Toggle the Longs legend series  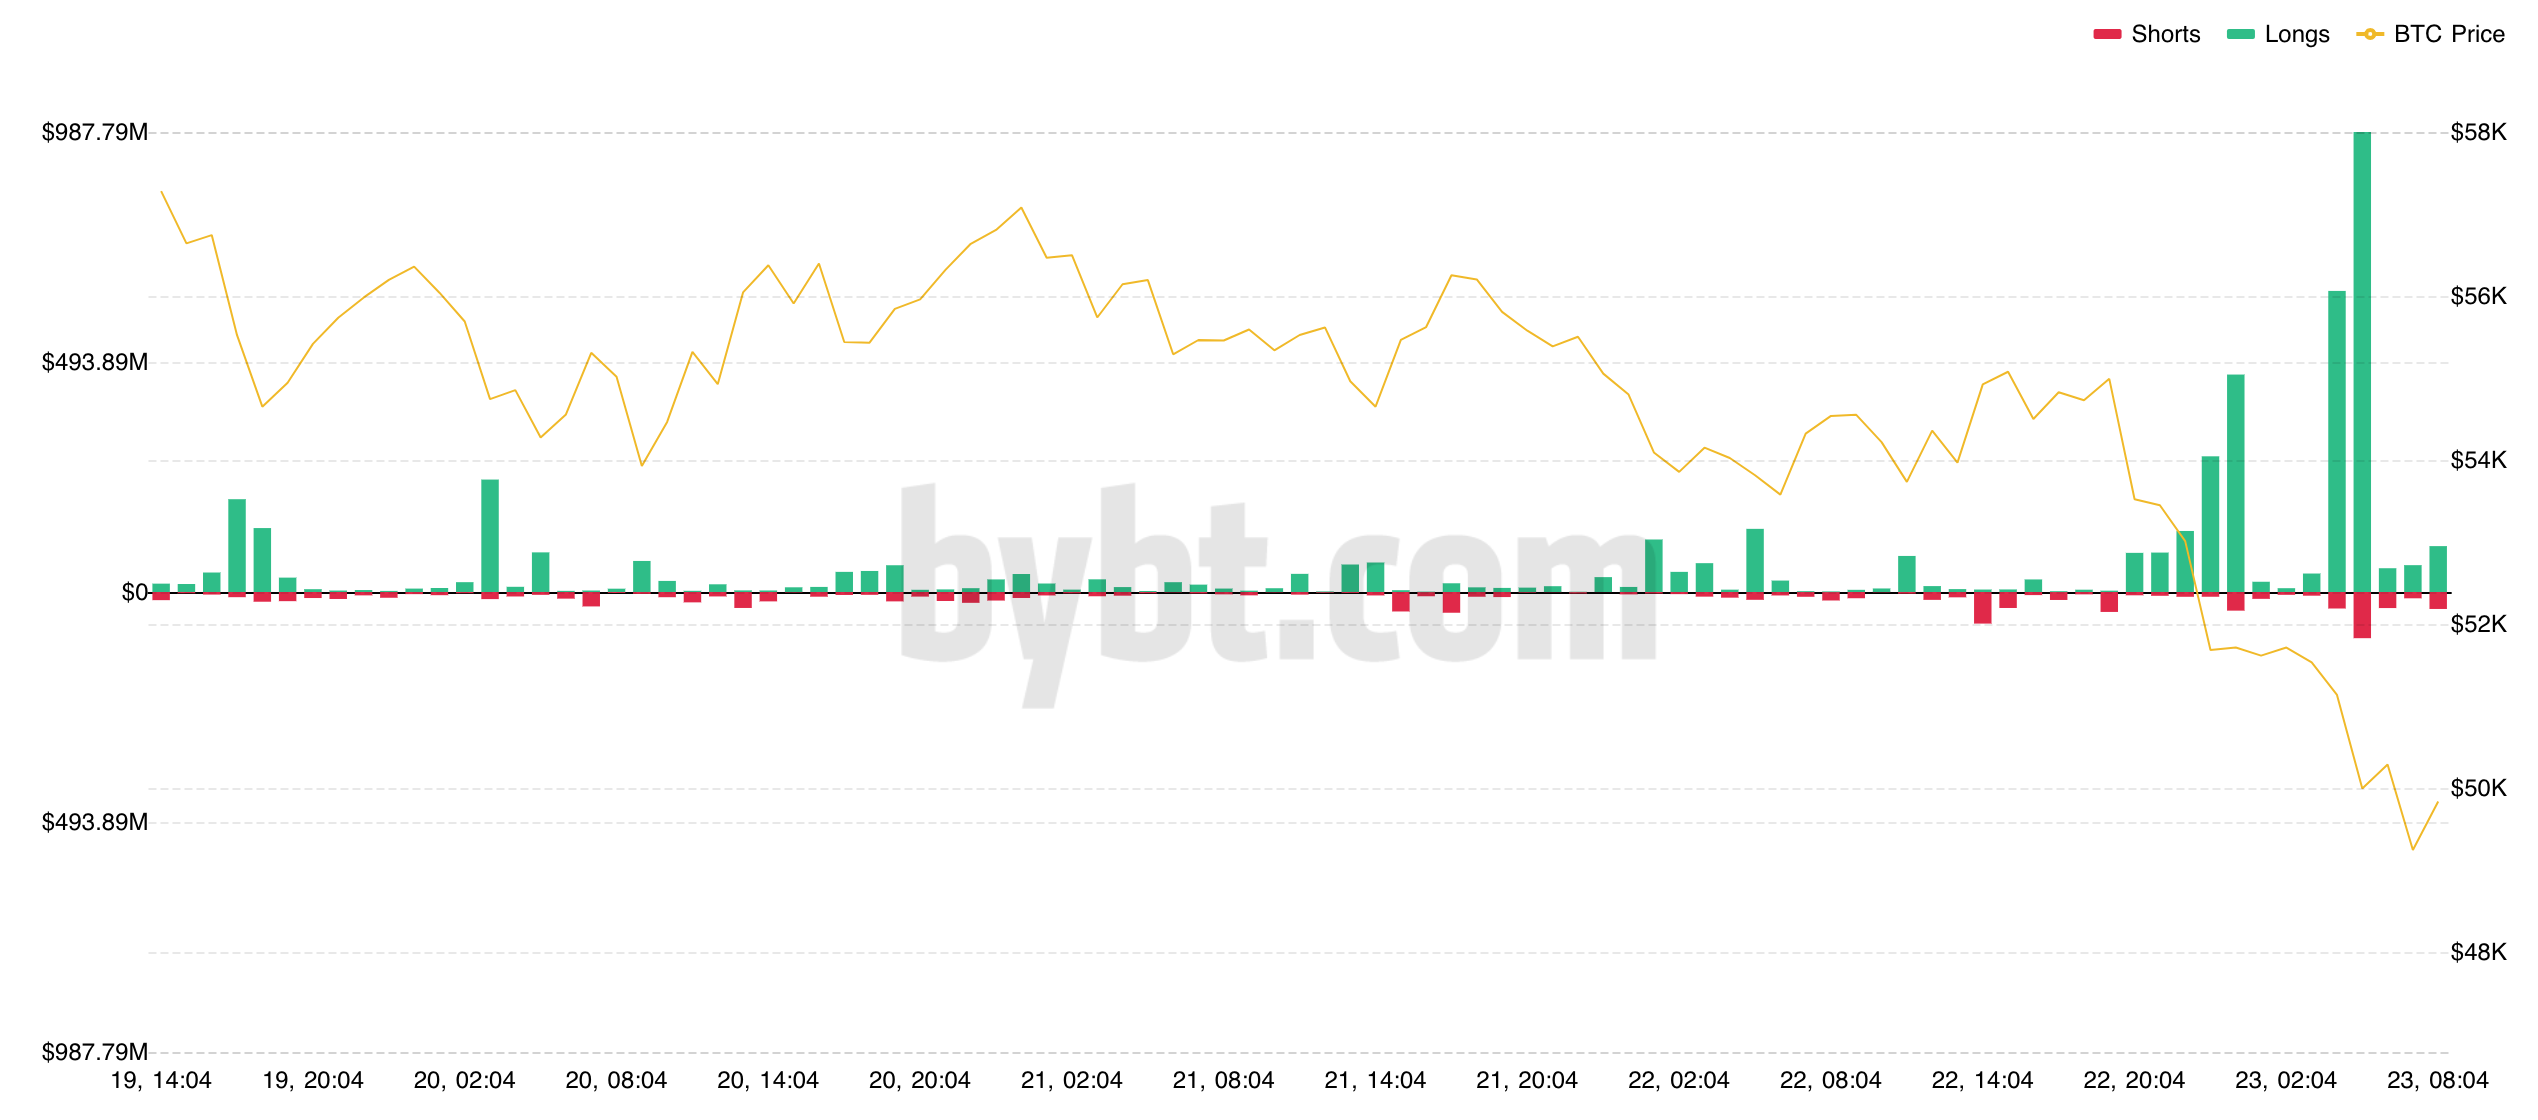pos(2278,34)
